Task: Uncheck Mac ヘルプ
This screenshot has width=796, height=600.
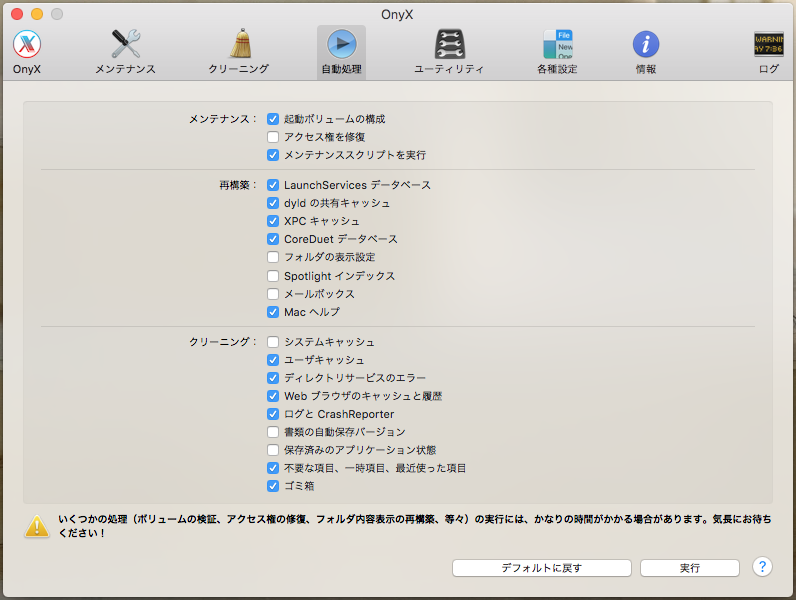Action: (x=273, y=312)
